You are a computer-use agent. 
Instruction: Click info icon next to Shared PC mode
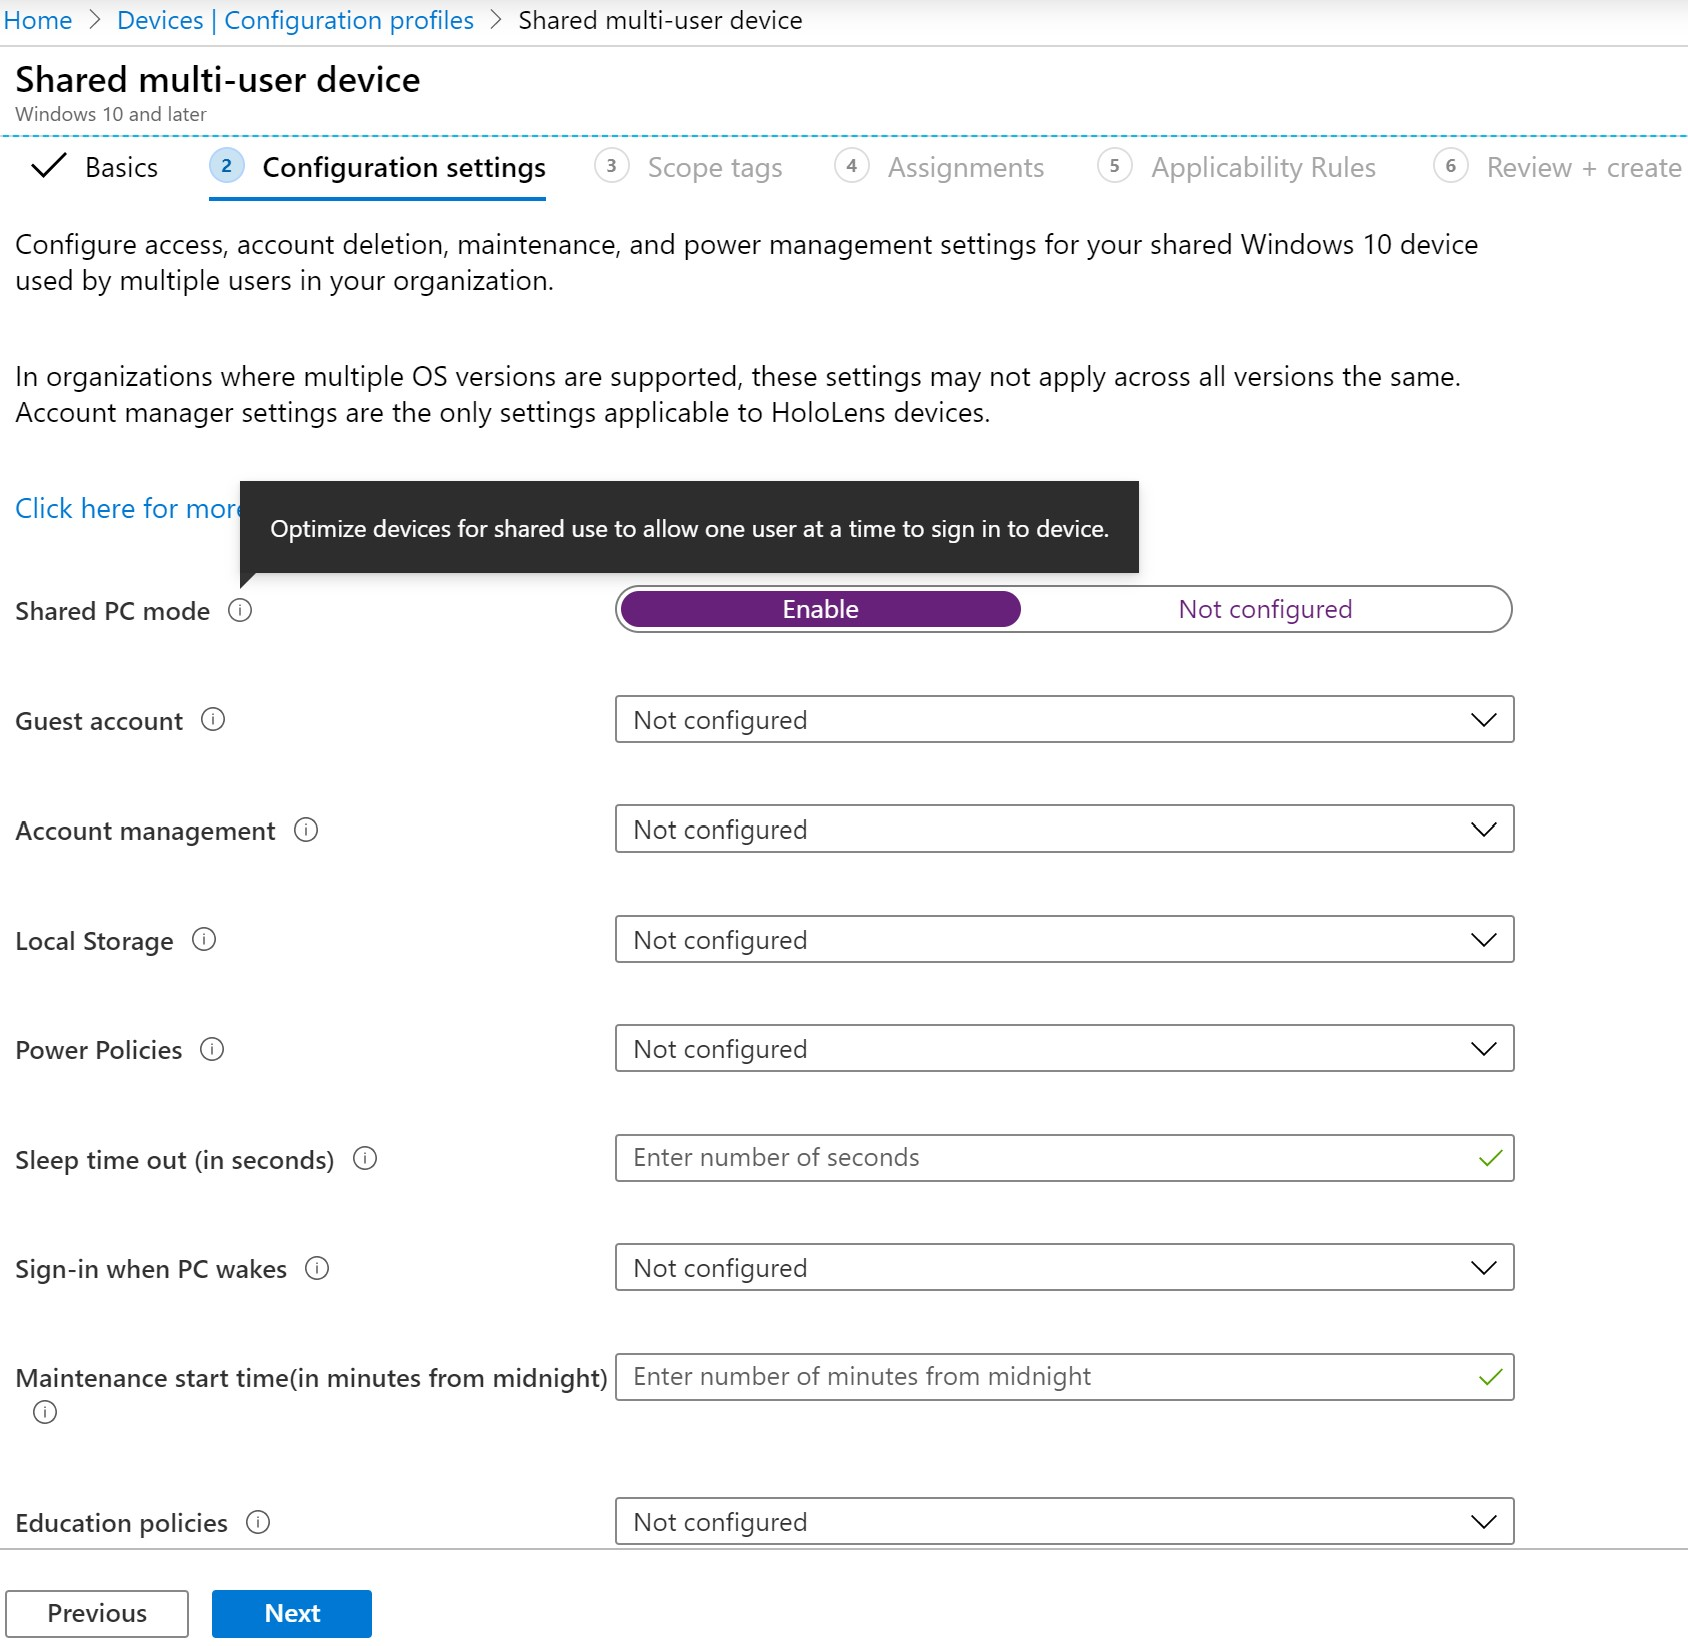240,610
